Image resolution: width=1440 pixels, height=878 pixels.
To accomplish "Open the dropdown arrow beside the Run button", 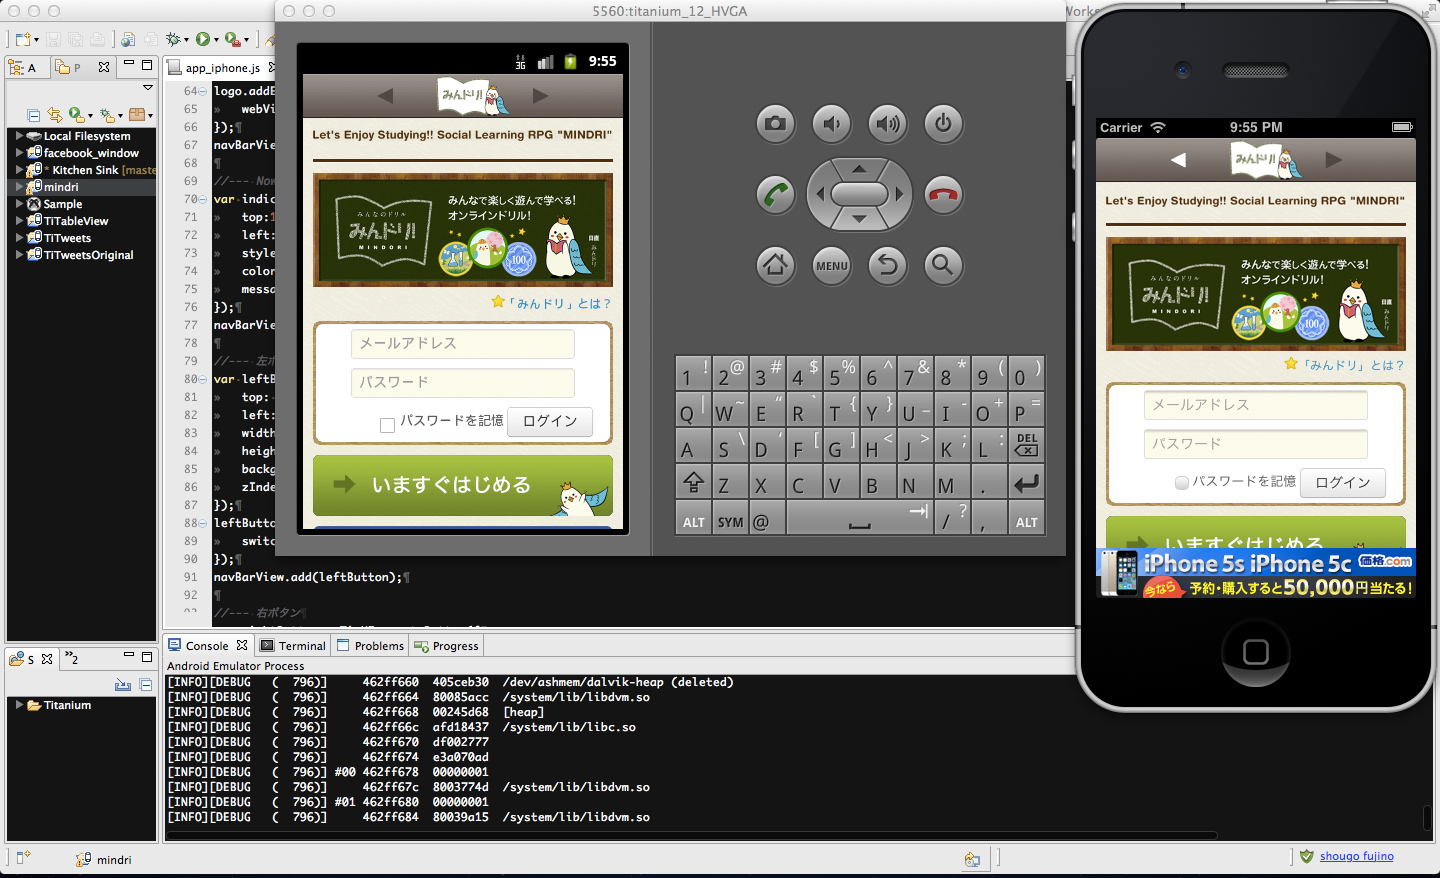I will point(216,40).
